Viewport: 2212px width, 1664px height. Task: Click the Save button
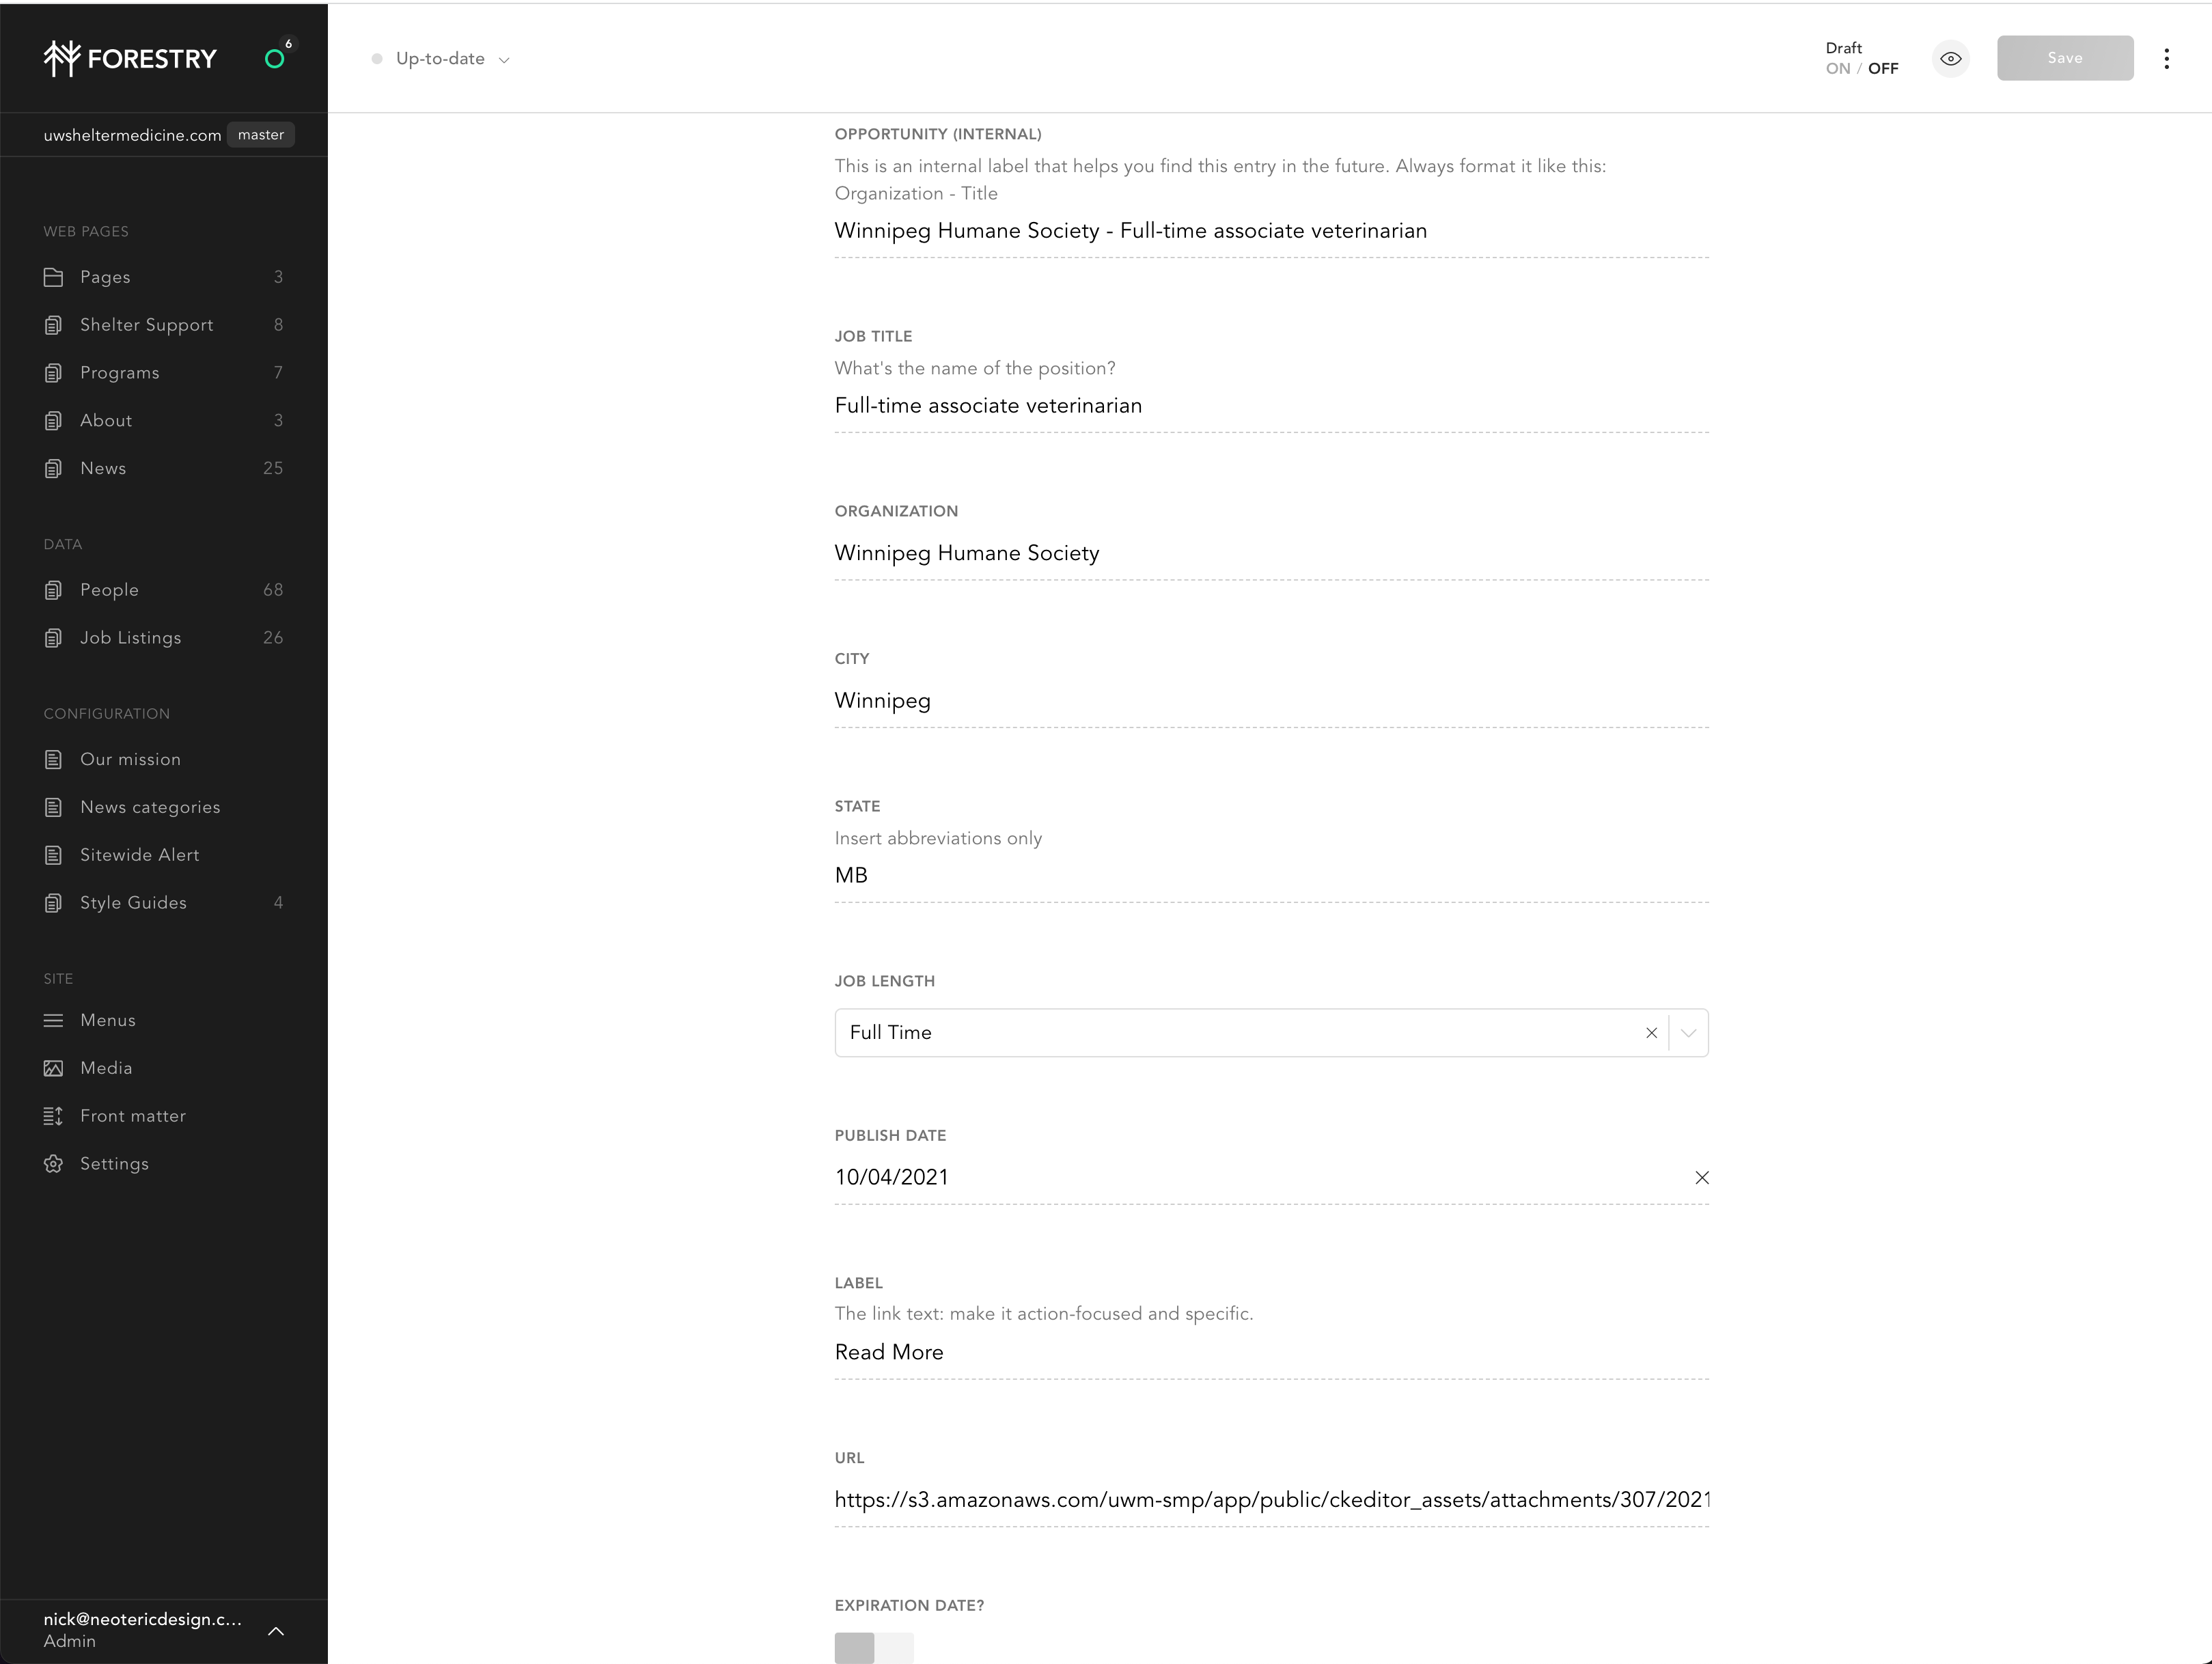pyautogui.click(x=2064, y=58)
